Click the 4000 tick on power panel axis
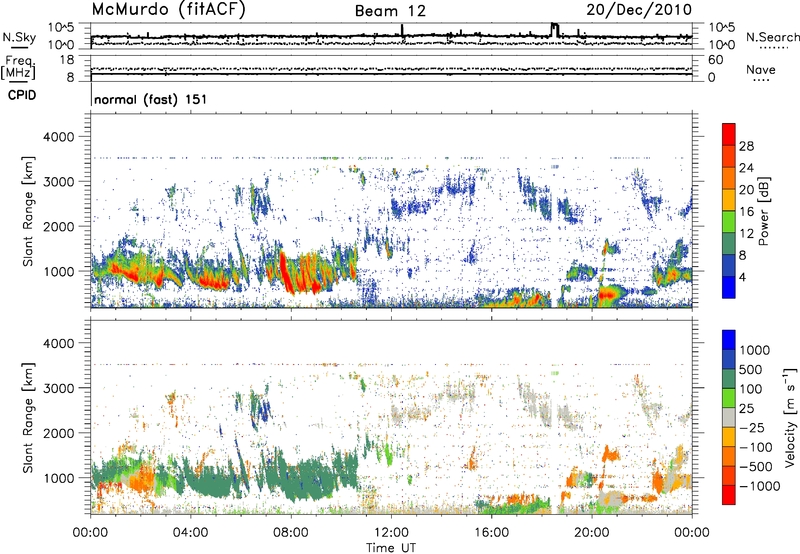800x554 pixels. [x=59, y=137]
